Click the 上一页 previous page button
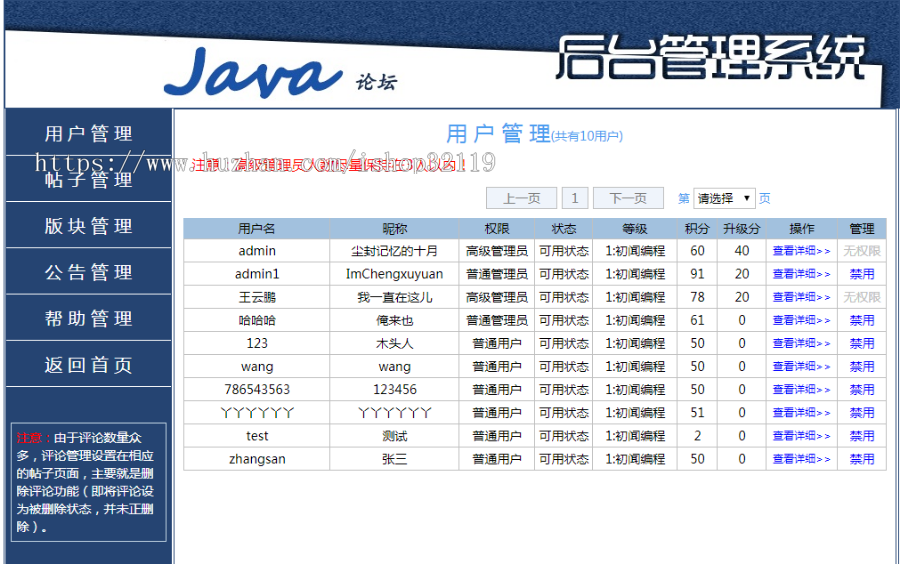900x564 pixels. [521, 199]
